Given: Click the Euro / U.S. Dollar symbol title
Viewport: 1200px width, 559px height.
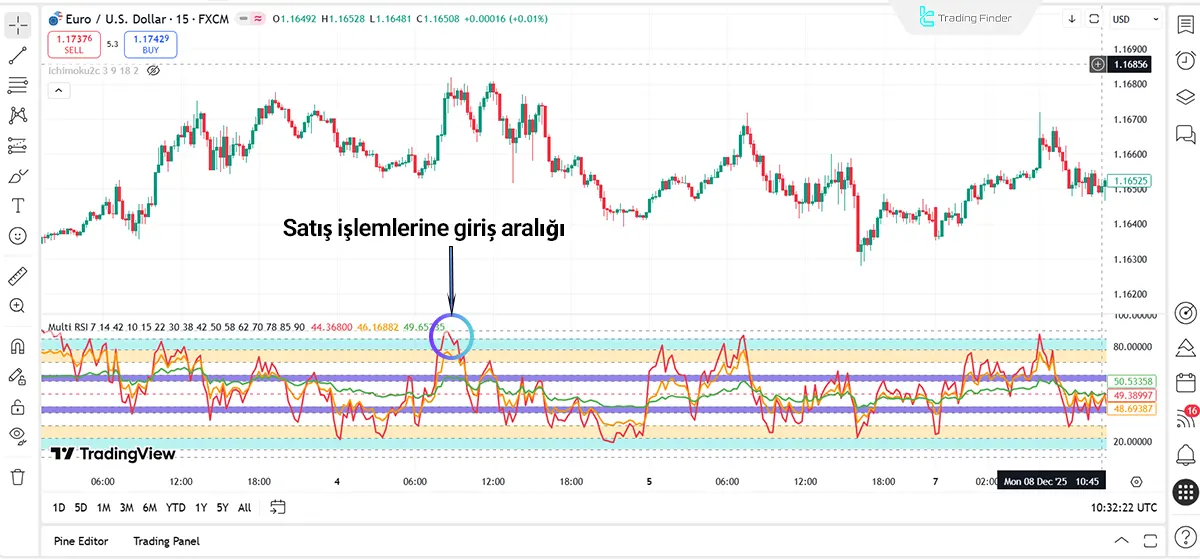Looking at the screenshot, I should coord(115,17).
